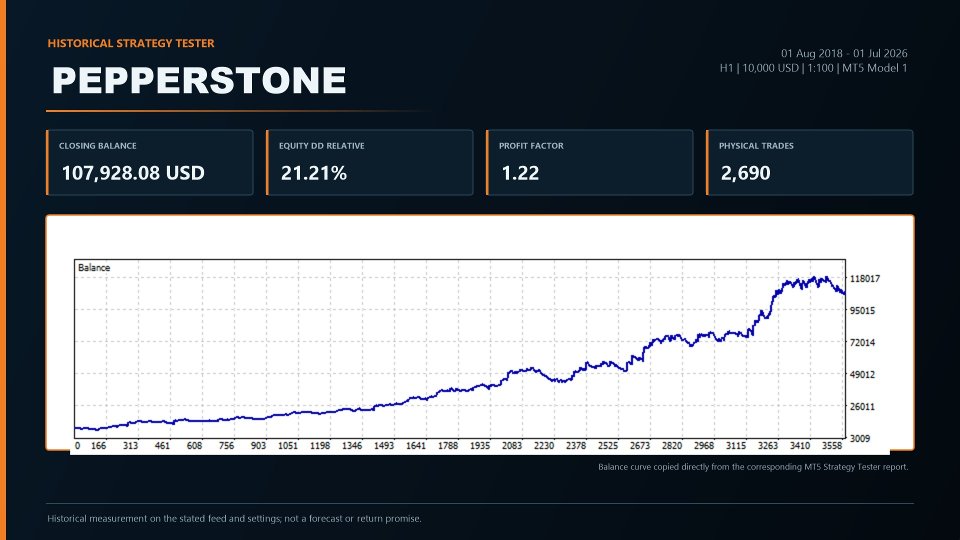Click the PROFIT FACTOR card label
The width and height of the screenshot is (960, 540).
point(531,146)
